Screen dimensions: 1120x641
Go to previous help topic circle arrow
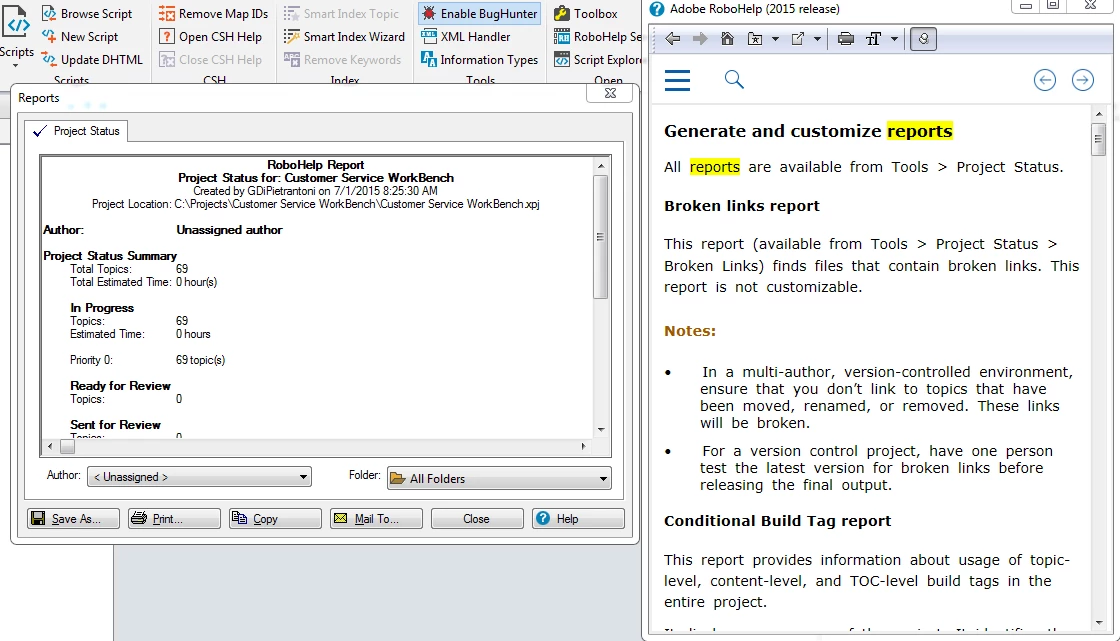pos(1044,80)
